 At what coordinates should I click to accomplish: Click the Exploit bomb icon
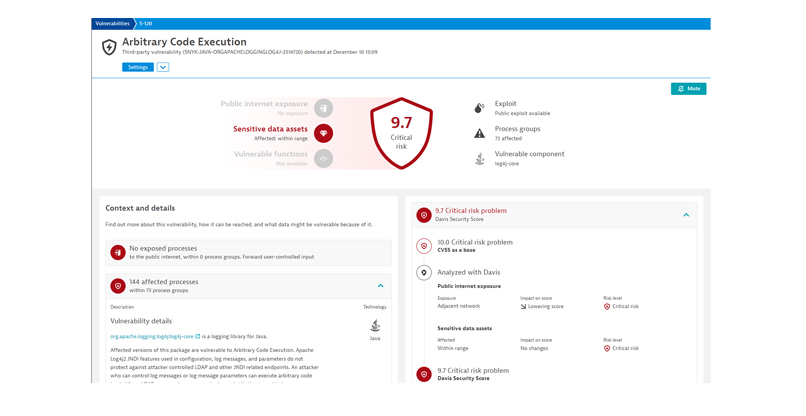coord(480,107)
